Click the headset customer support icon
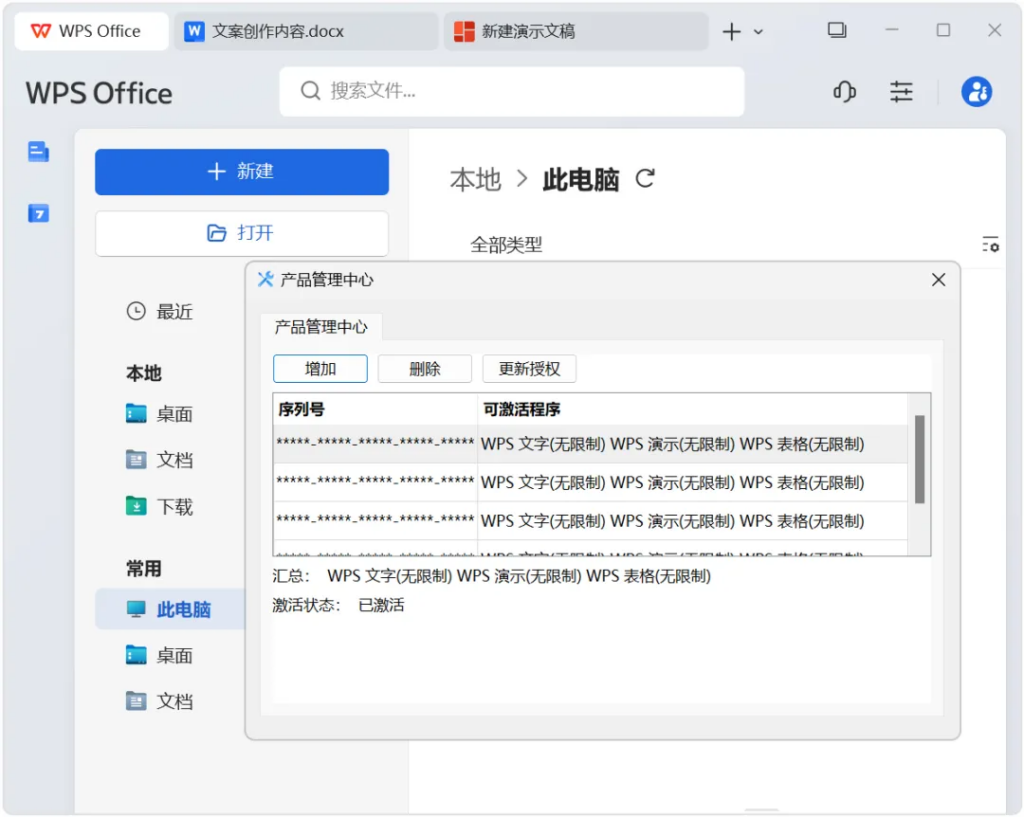 (x=844, y=92)
